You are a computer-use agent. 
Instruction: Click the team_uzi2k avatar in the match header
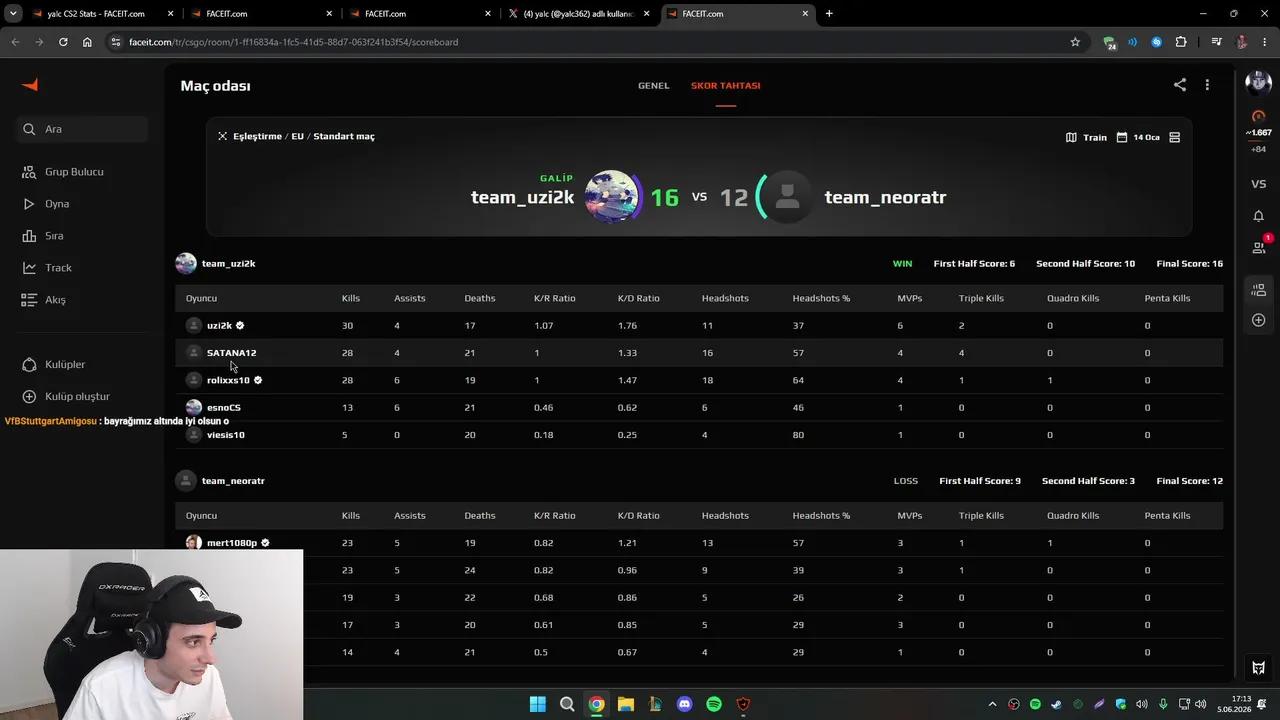(x=611, y=196)
